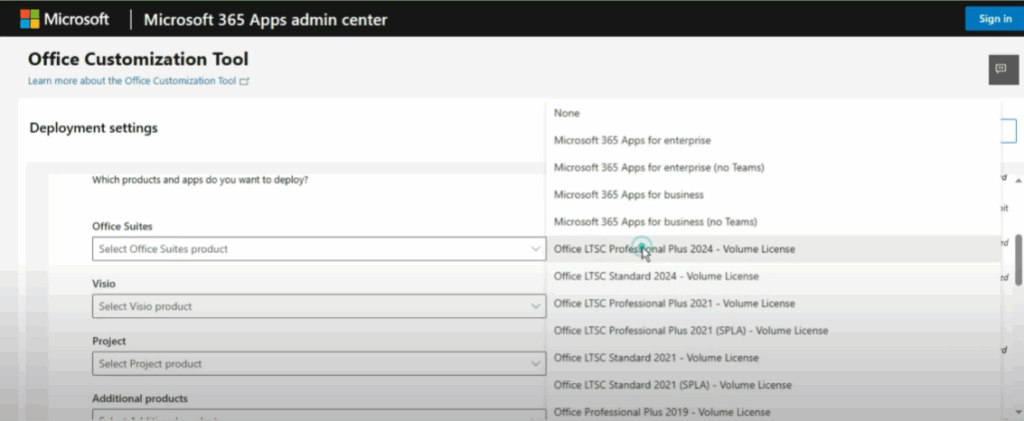
Task: Open Learn more about the Office Customization Tool
Action: 132,81
